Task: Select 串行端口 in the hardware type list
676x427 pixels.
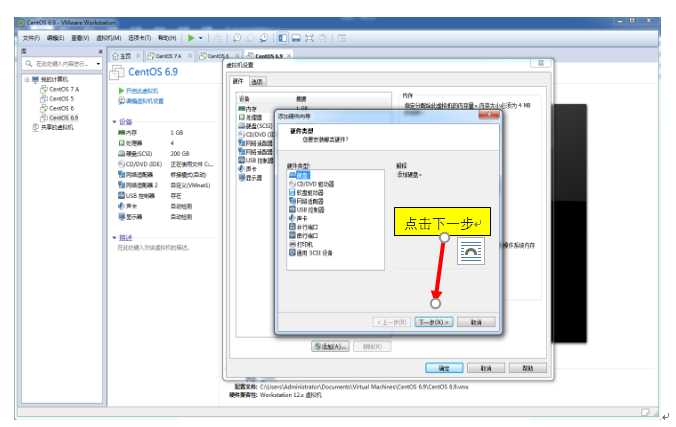Action: [x=304, y=235]
